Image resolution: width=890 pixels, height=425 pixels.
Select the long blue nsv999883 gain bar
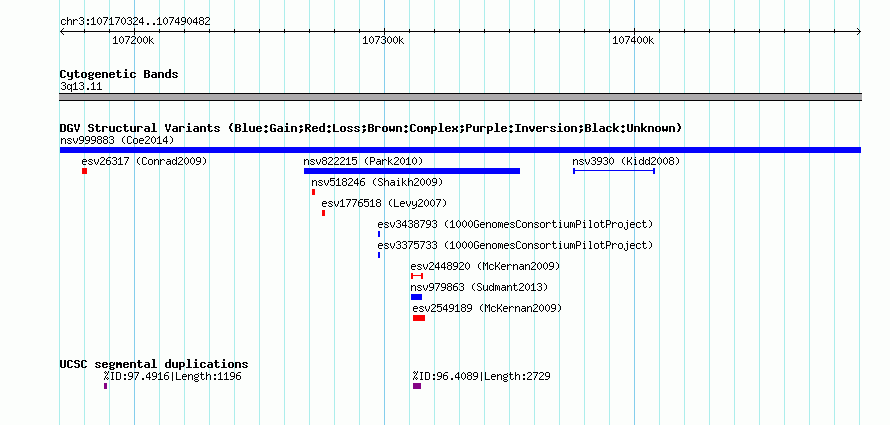coord(460,150)
